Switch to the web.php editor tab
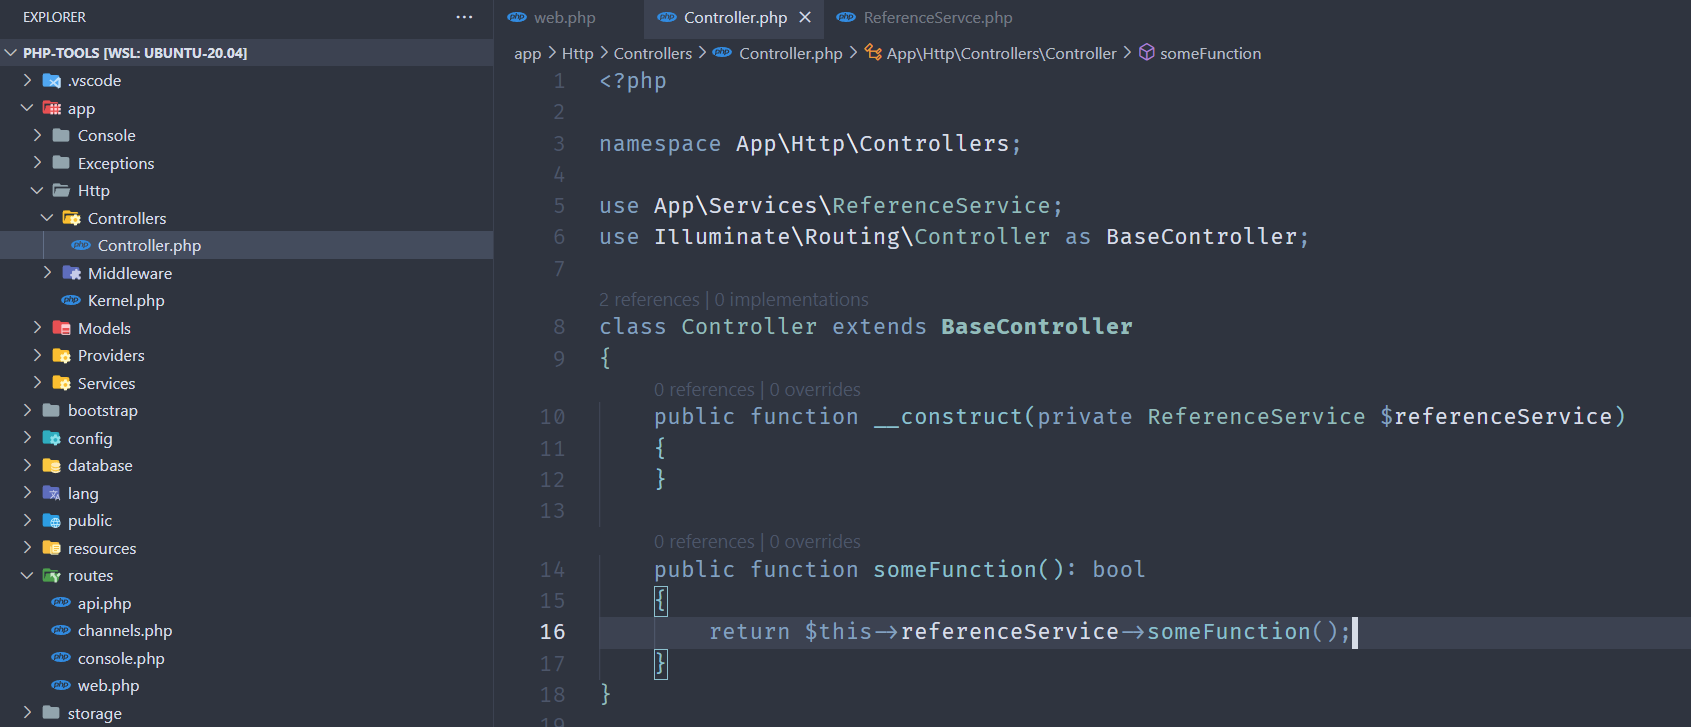 pos(564,17)
